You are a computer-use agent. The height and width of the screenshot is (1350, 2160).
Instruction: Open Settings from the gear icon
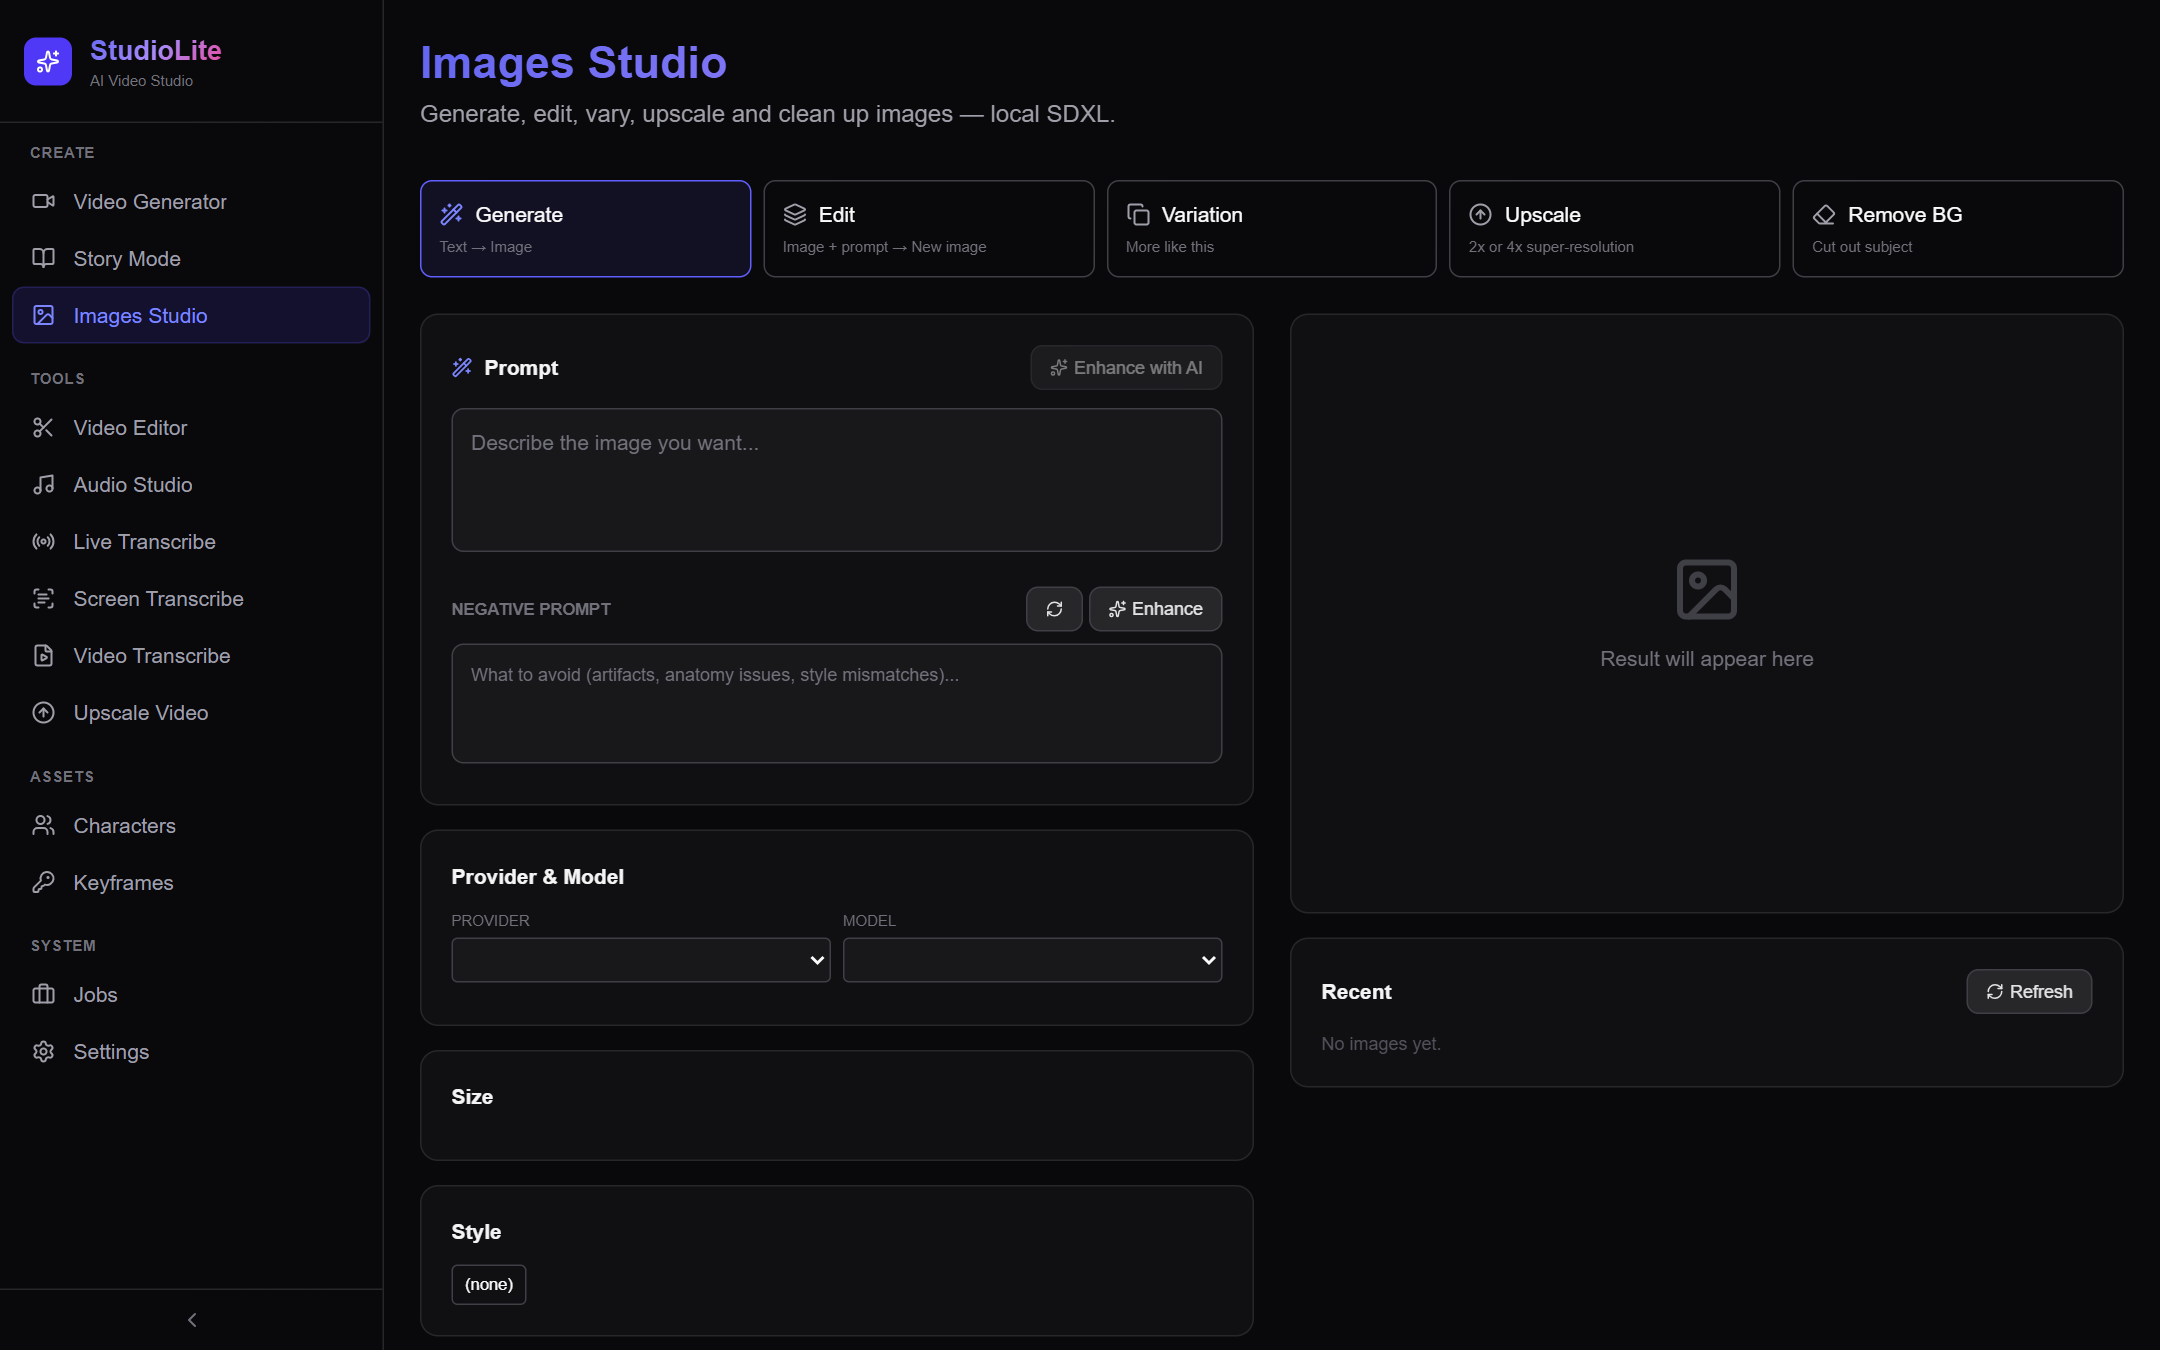(43, 1051)
